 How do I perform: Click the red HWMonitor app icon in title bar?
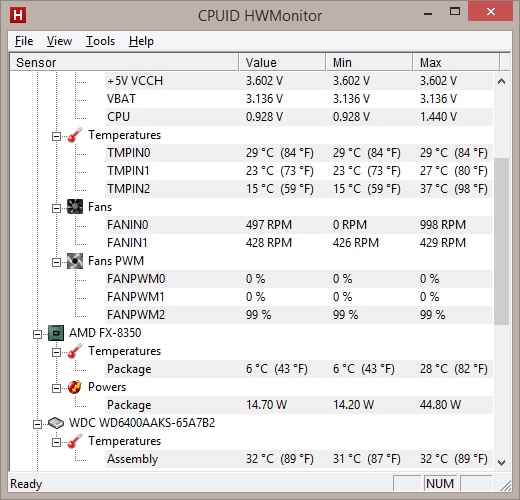[x=18, y=15]
